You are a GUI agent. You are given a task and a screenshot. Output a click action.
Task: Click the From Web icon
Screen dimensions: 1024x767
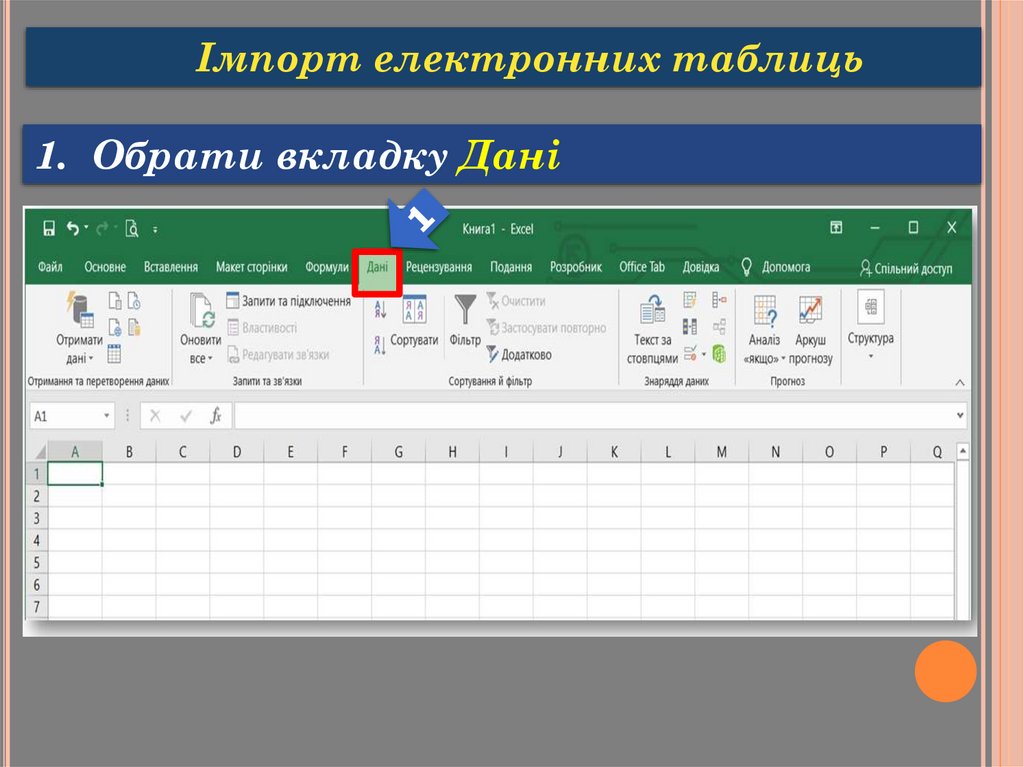[115, 327]
